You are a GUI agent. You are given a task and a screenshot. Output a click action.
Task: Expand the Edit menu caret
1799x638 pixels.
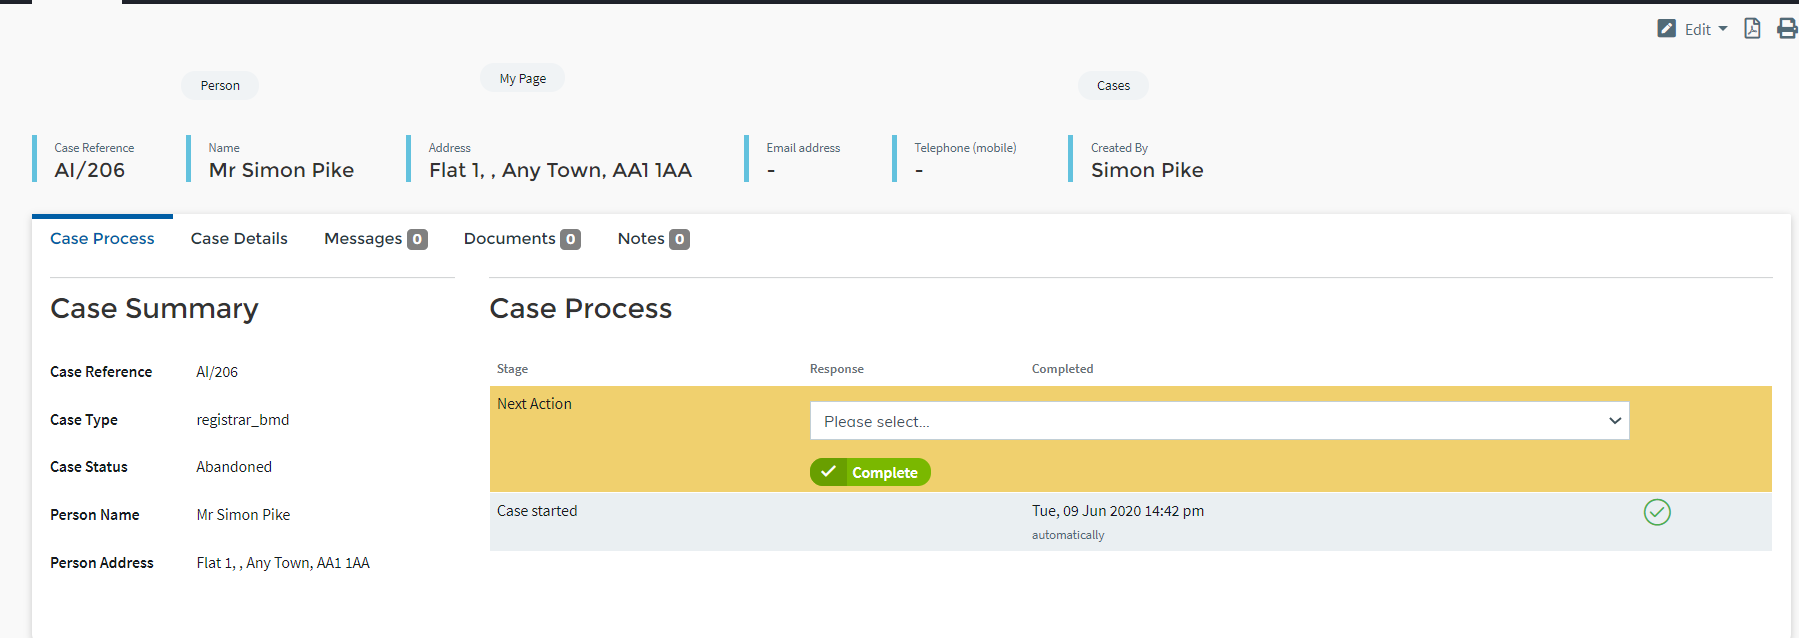point(1723,29)
